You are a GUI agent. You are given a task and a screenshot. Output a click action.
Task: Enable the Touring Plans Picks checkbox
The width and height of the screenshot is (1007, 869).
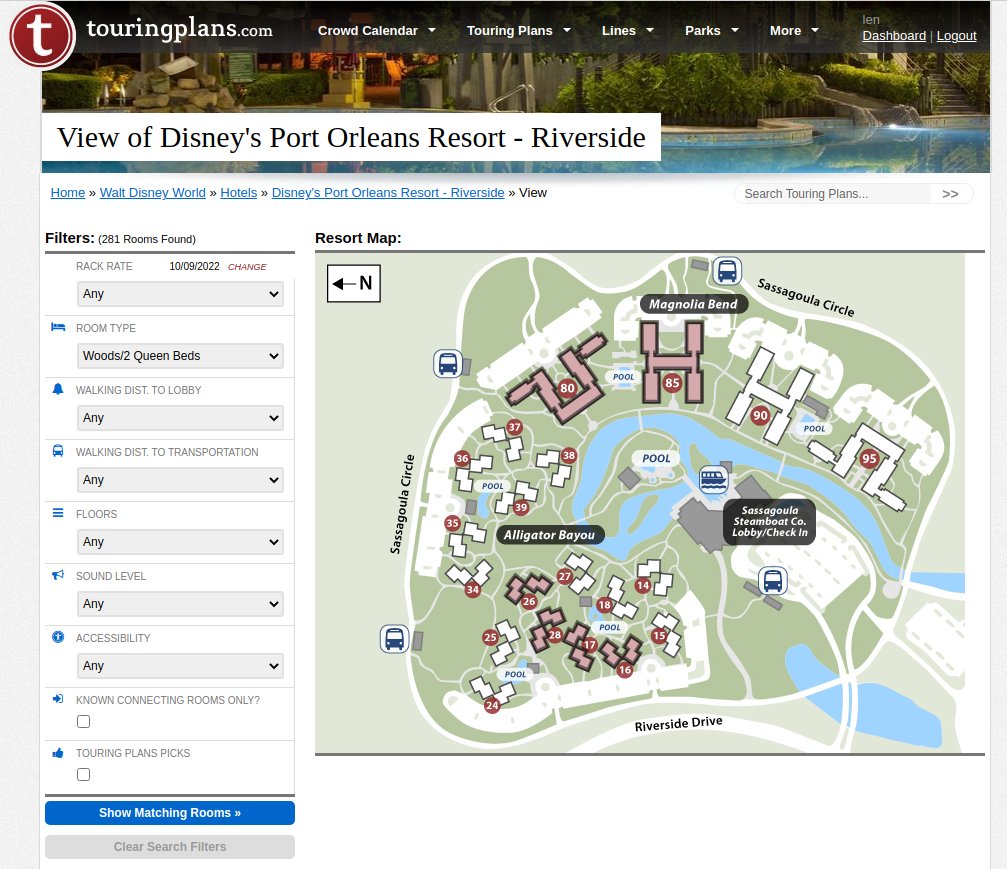tap(83, 775)
